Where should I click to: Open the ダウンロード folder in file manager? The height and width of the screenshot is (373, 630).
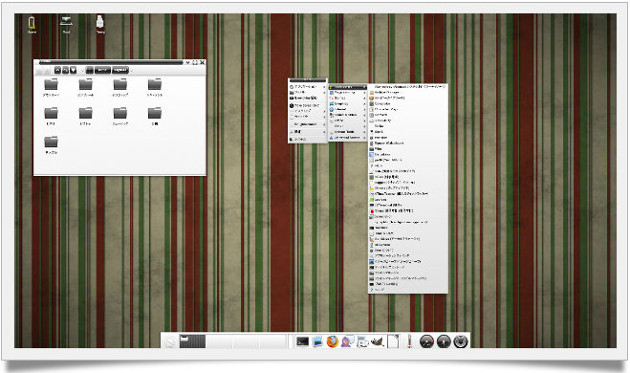[51, 88]
